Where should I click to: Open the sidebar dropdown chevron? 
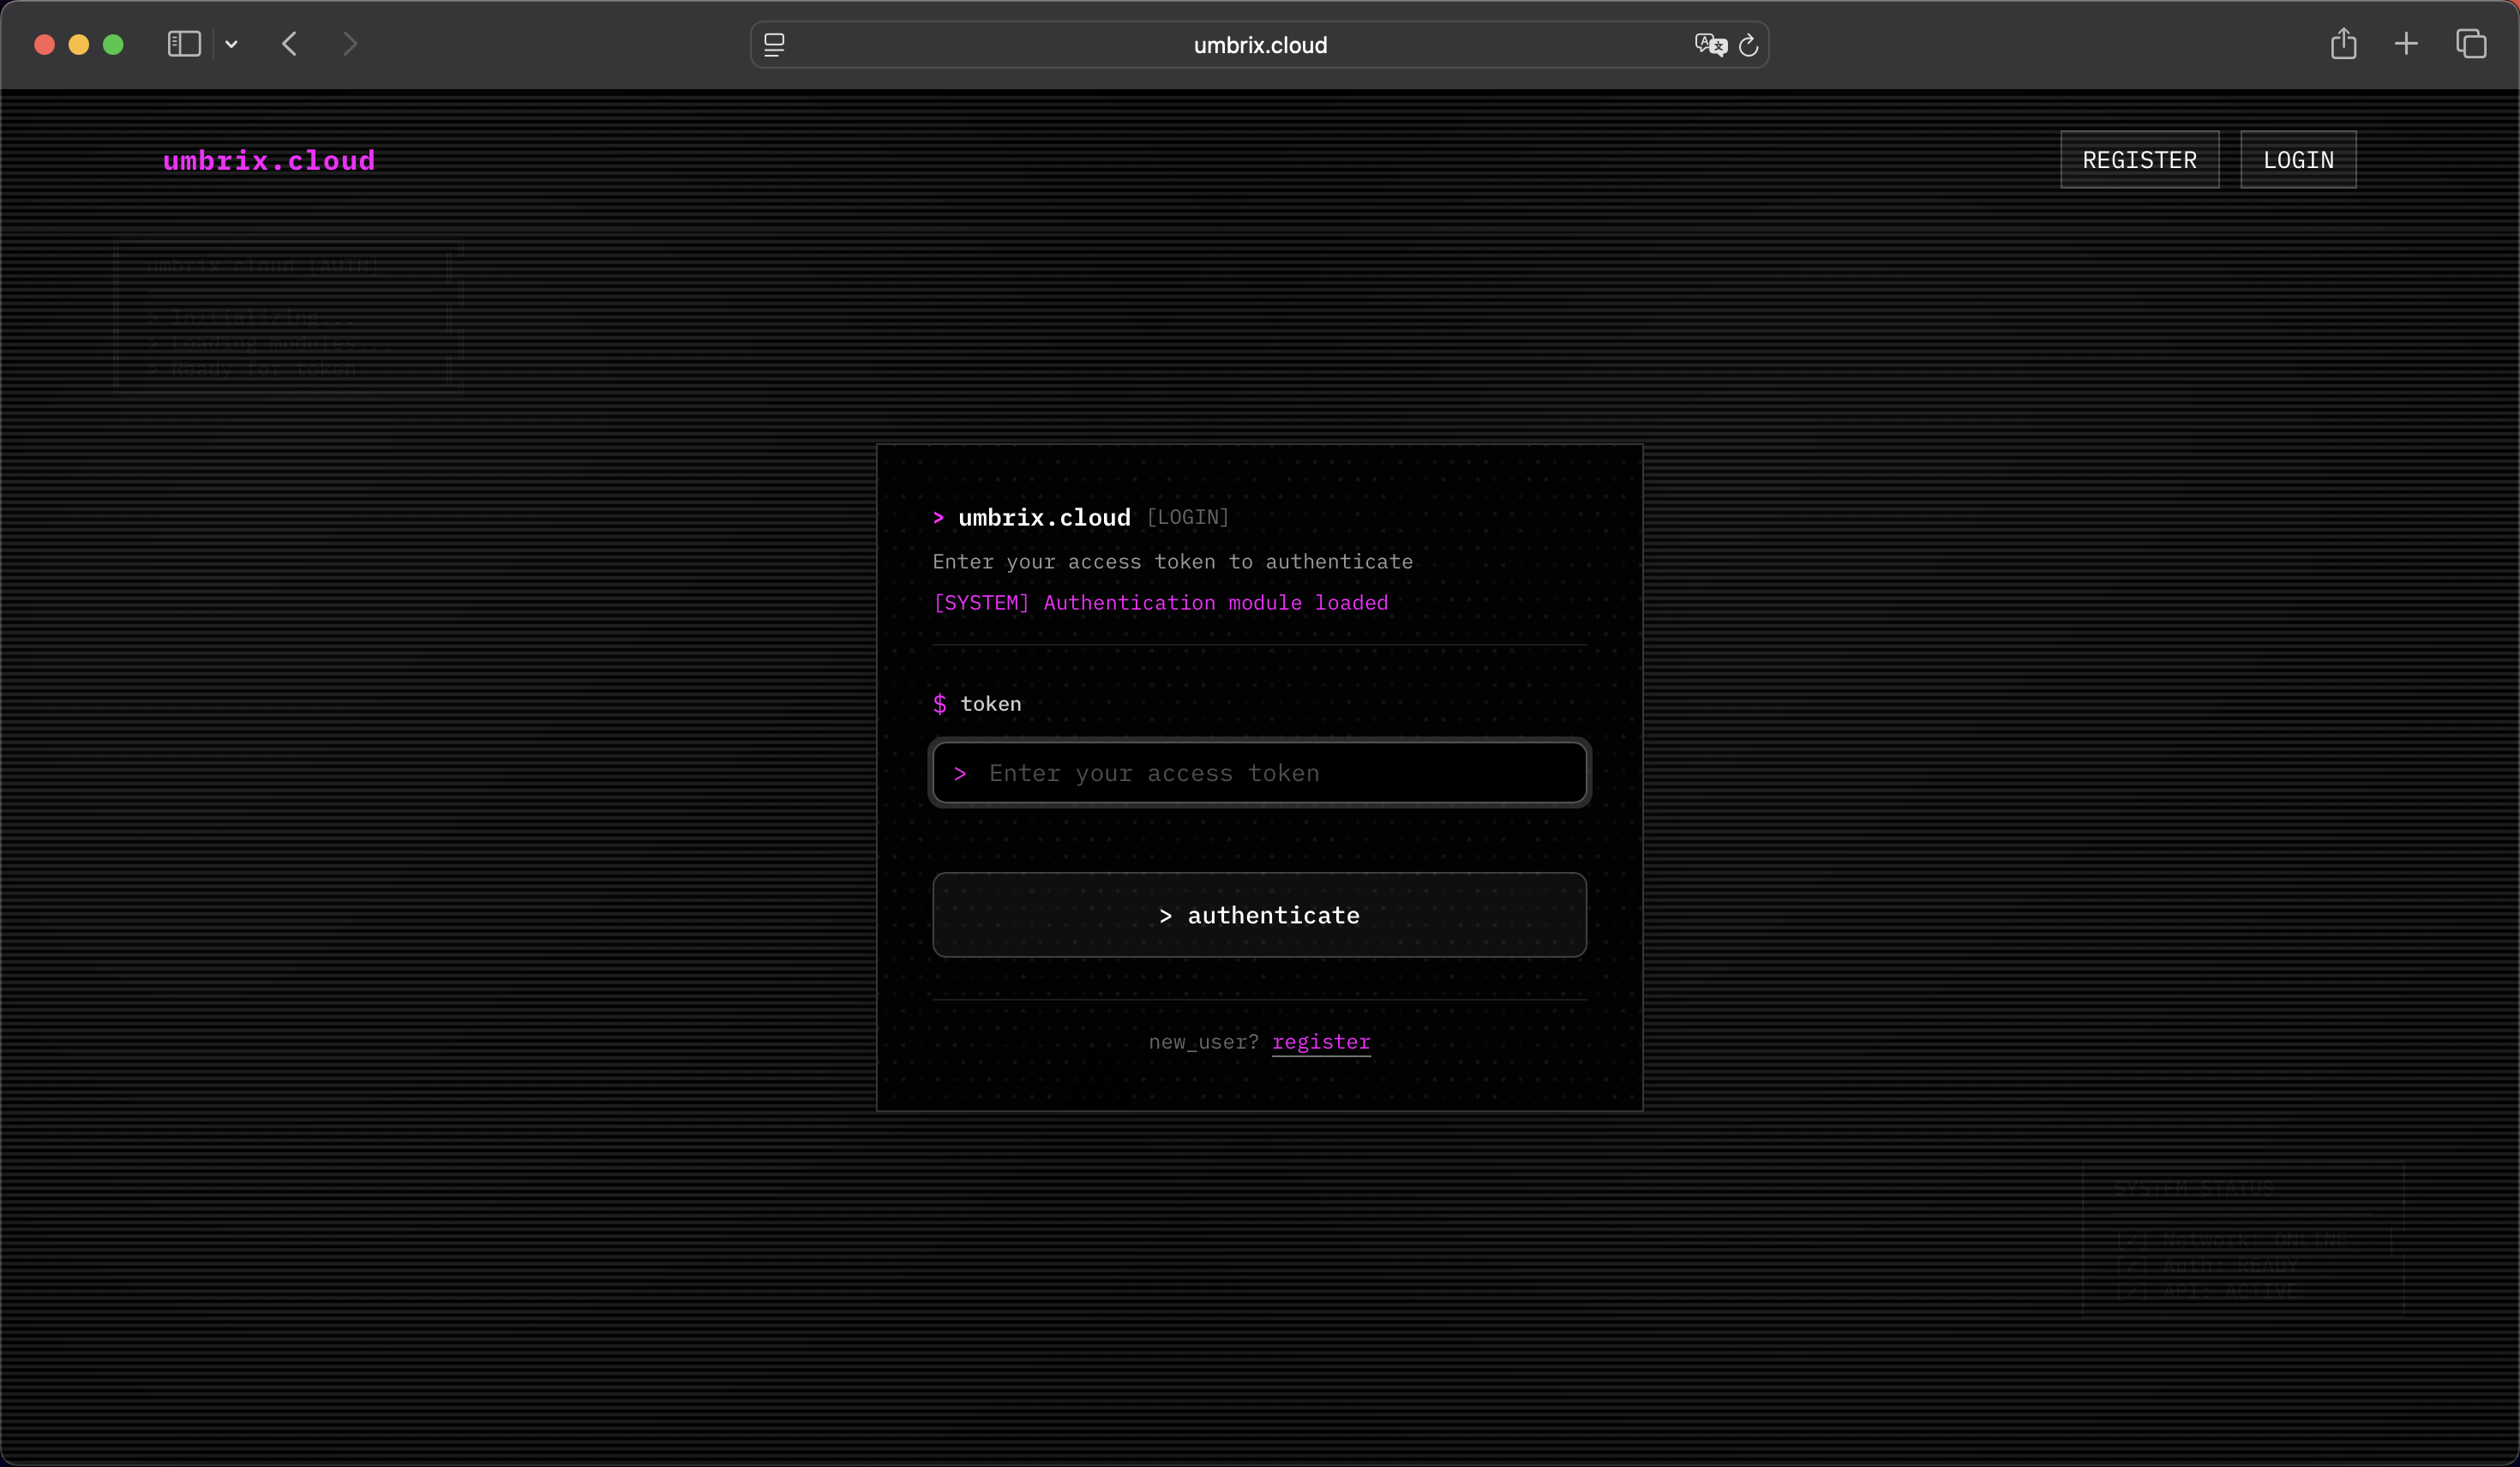(231, 44)
